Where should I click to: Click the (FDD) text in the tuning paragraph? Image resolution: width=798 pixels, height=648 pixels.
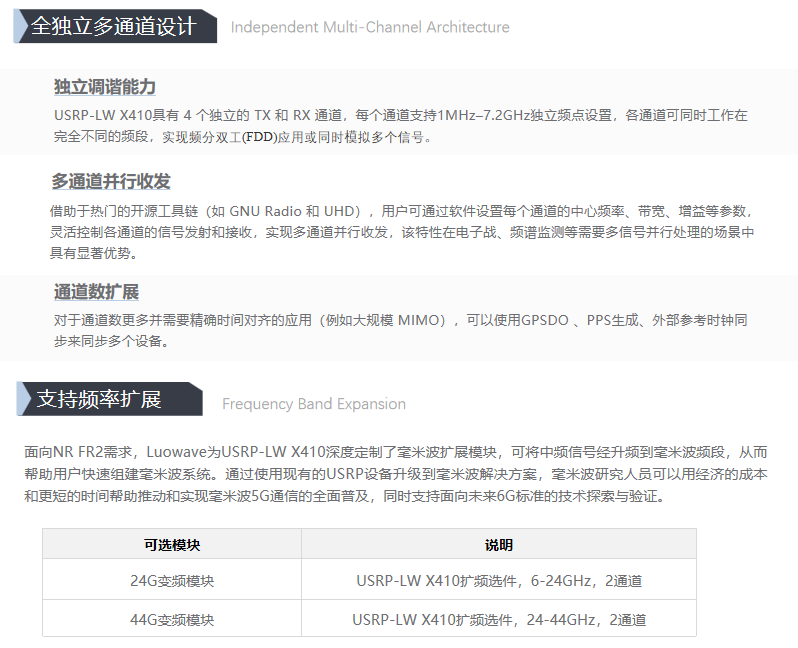coord(263,137)
